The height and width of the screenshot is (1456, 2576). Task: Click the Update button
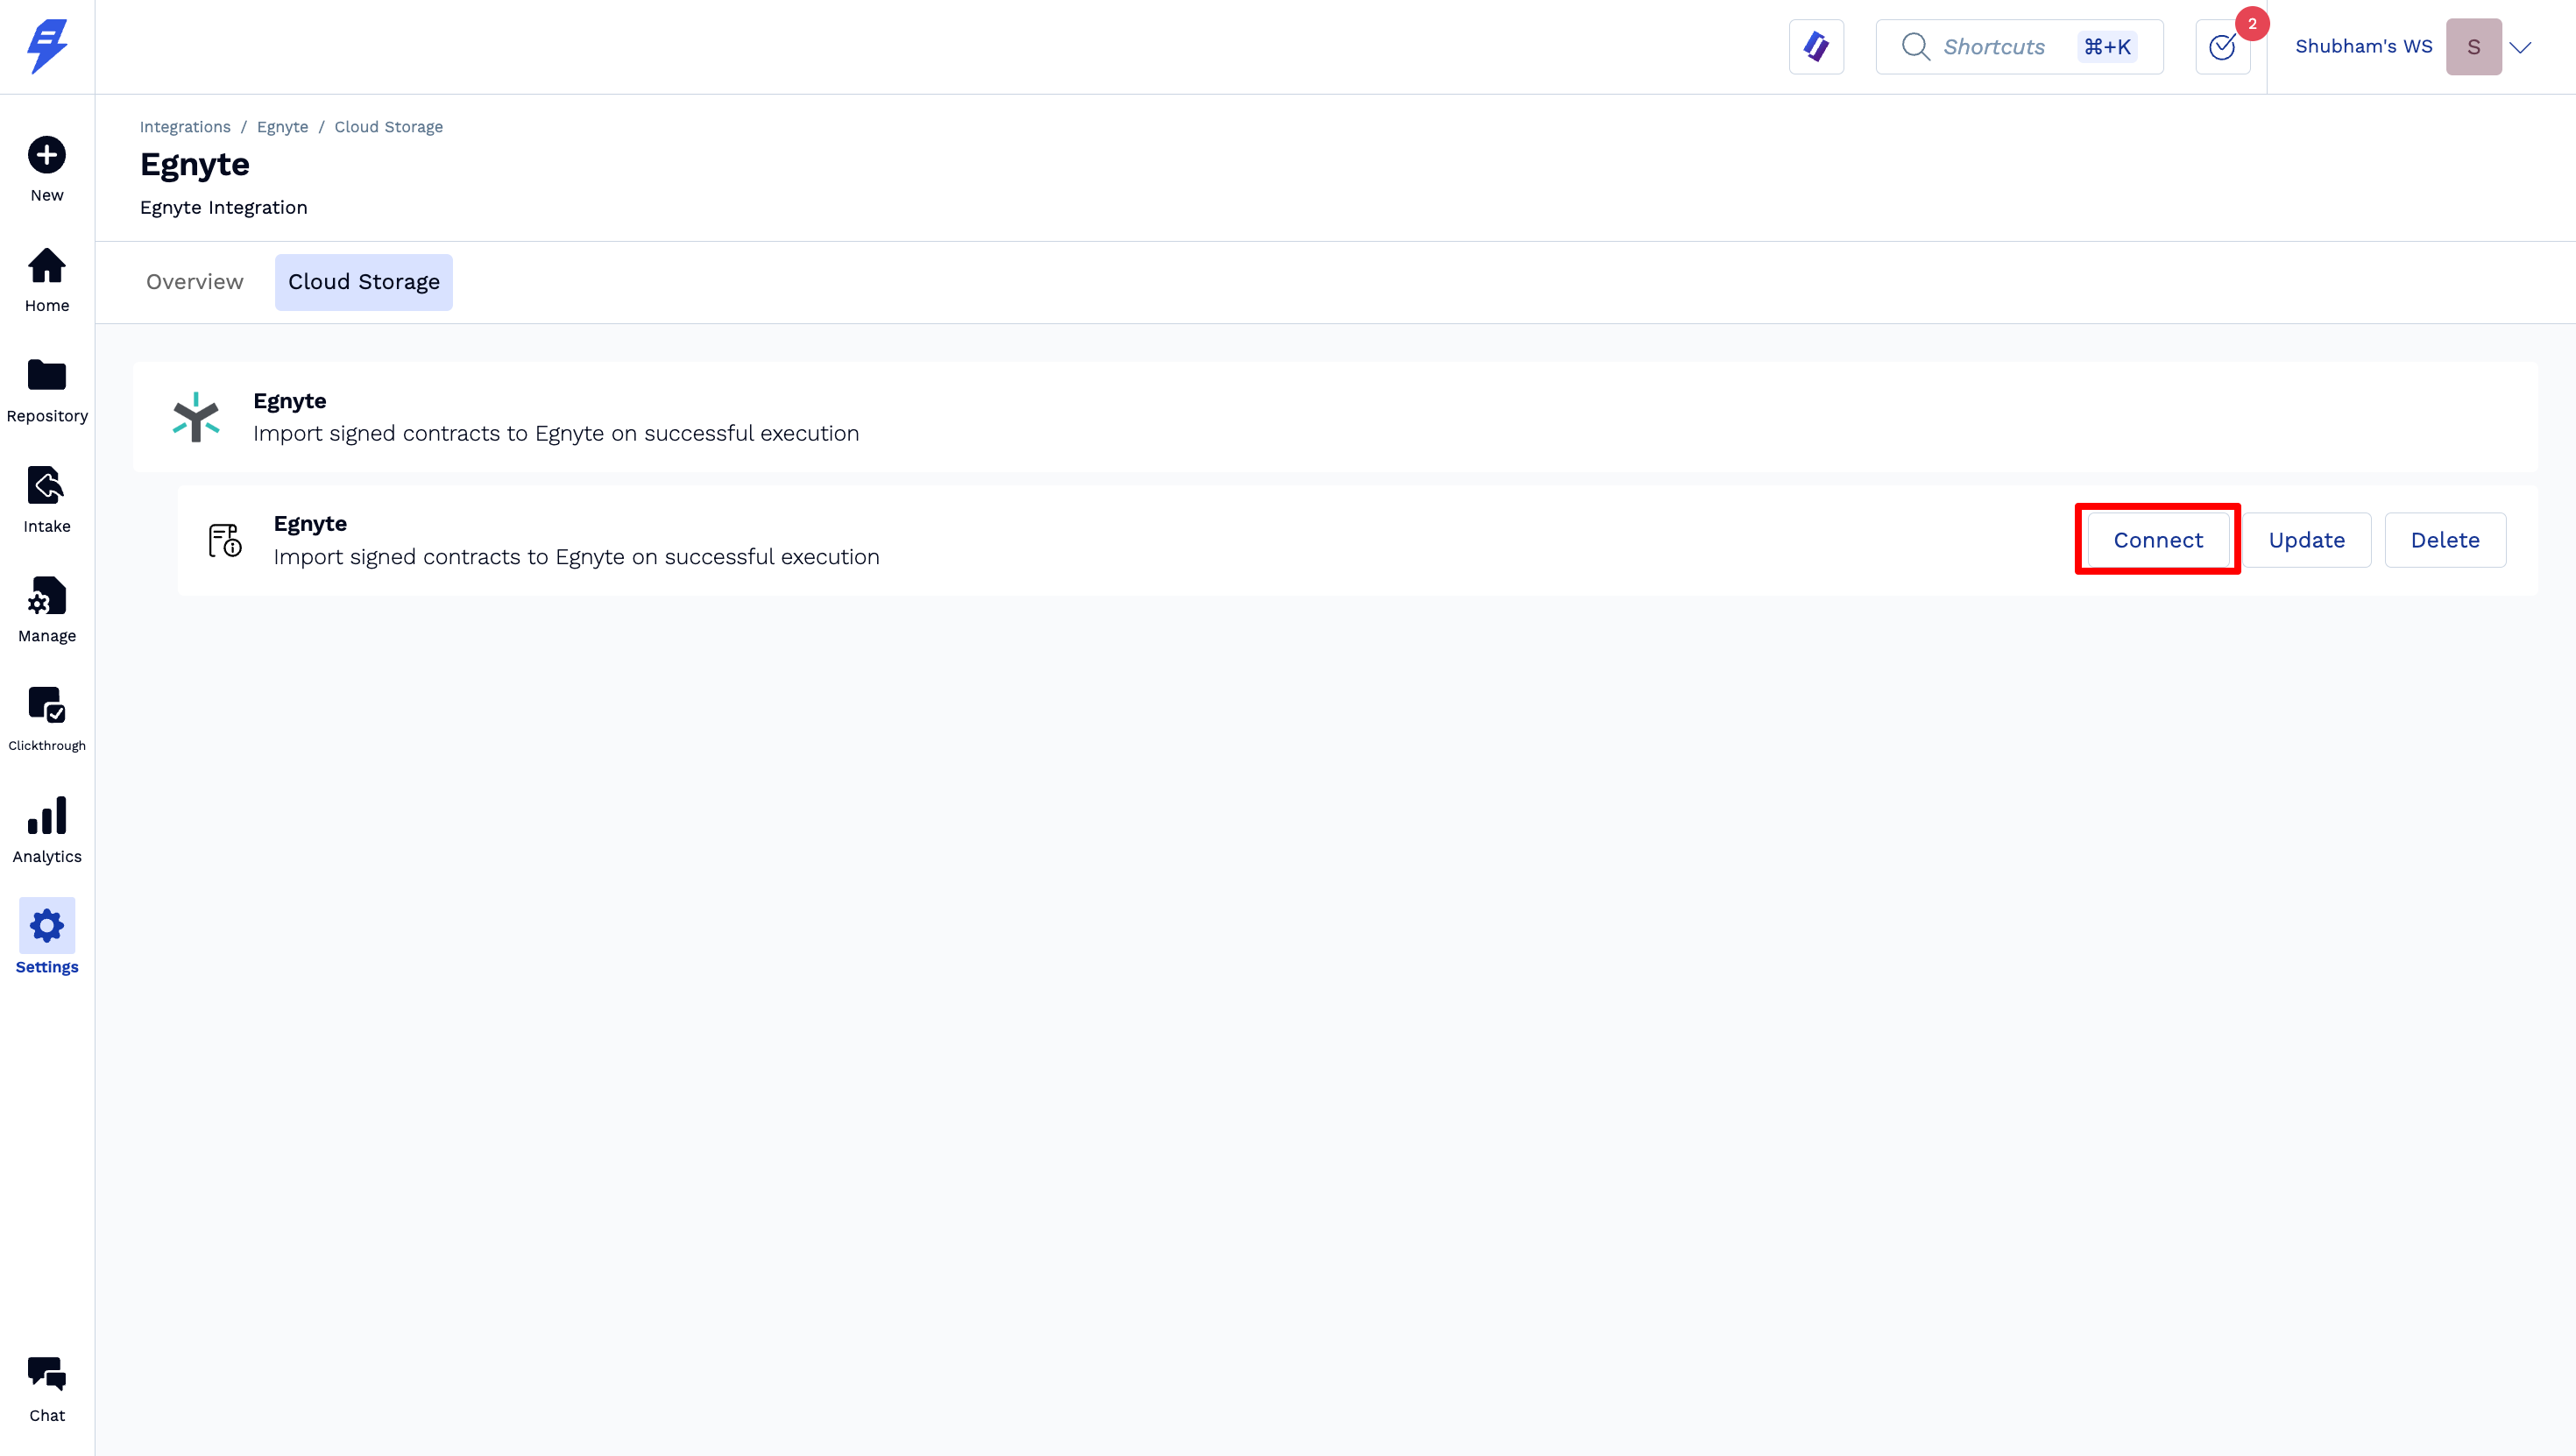coord(2306,540)
